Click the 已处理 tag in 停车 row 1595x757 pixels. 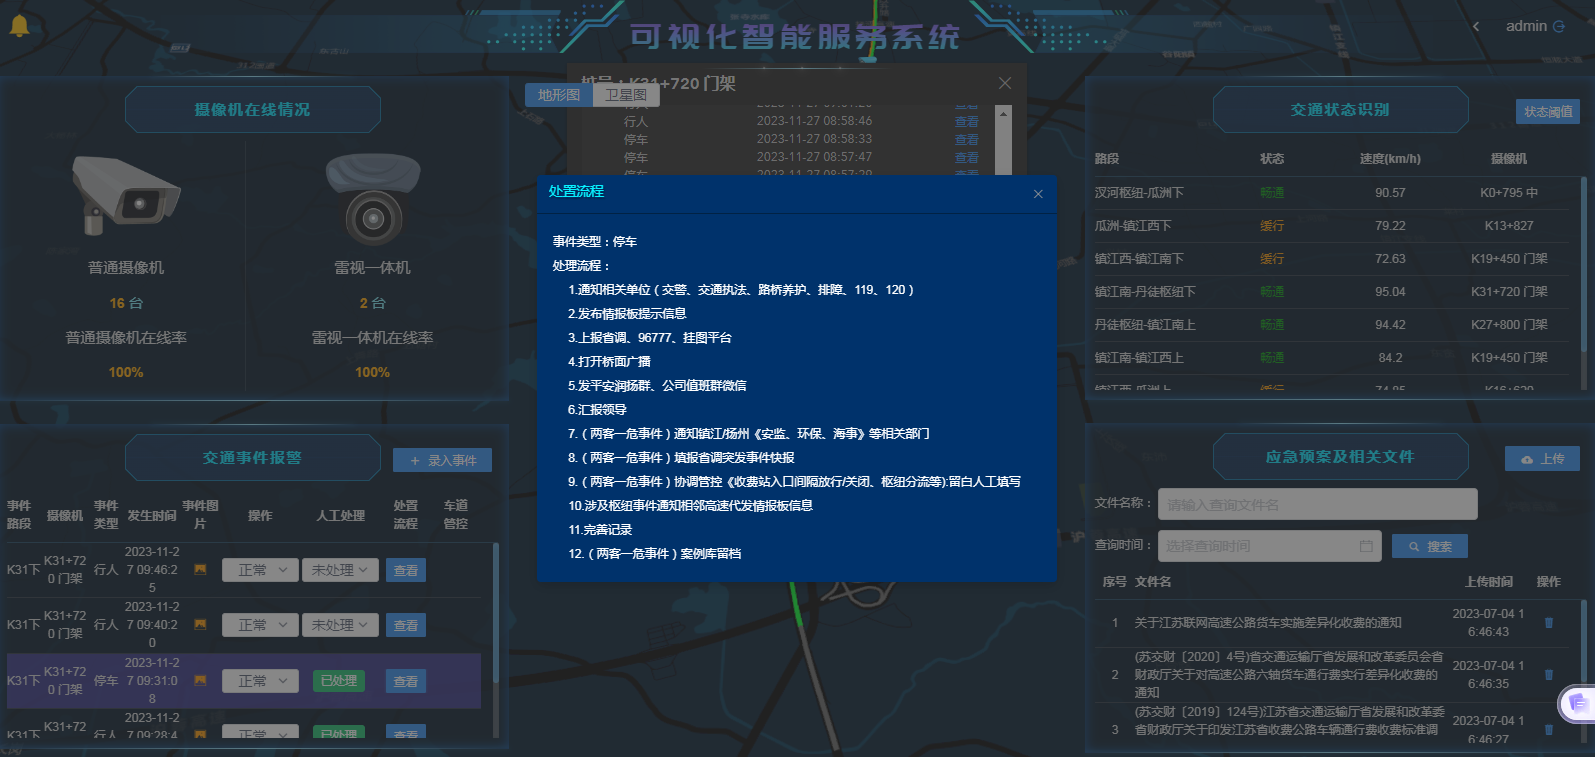coord(339,681)
